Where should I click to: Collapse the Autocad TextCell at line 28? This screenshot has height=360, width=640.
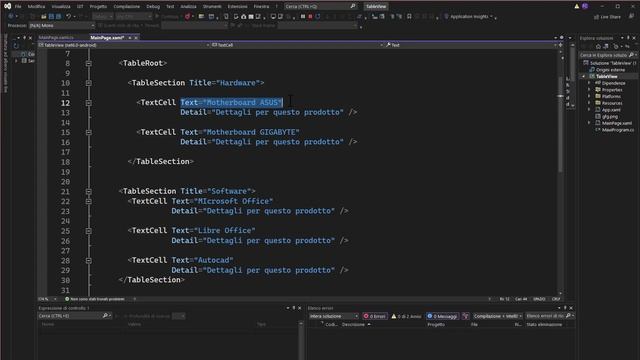pos(89,260)
